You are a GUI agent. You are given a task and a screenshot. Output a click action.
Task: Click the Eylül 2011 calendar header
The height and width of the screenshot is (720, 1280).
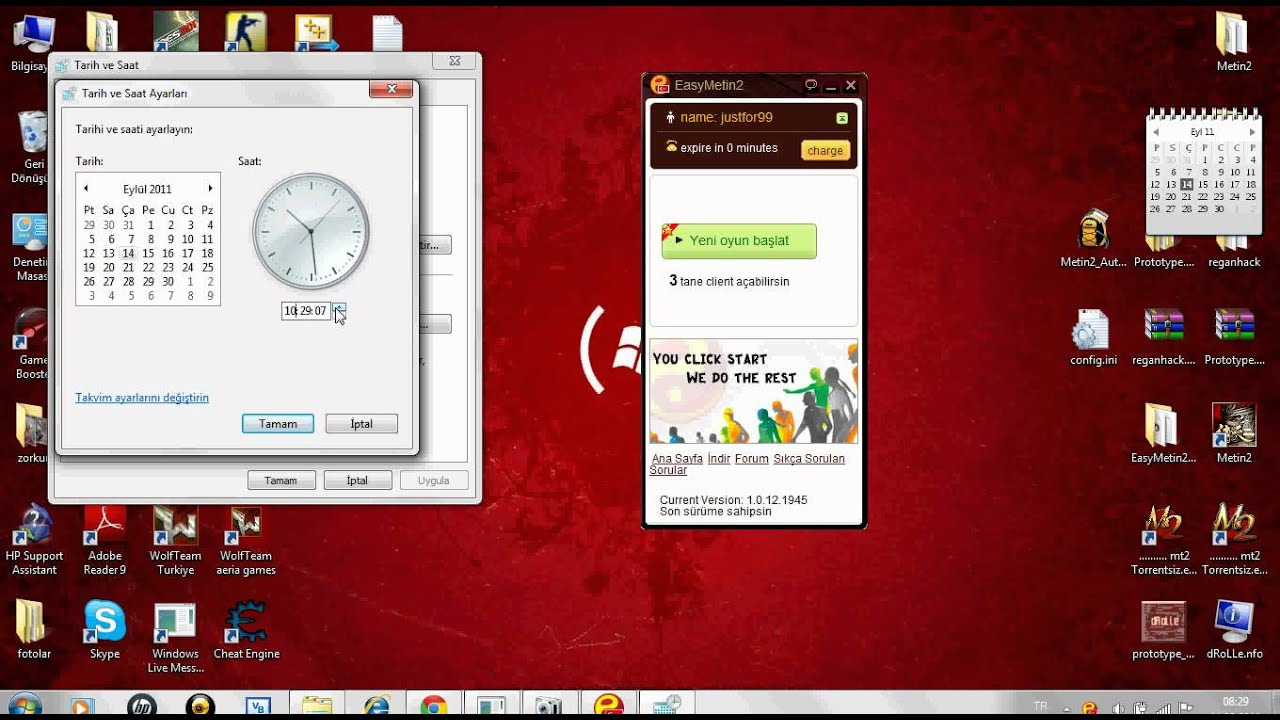(147, 189)
